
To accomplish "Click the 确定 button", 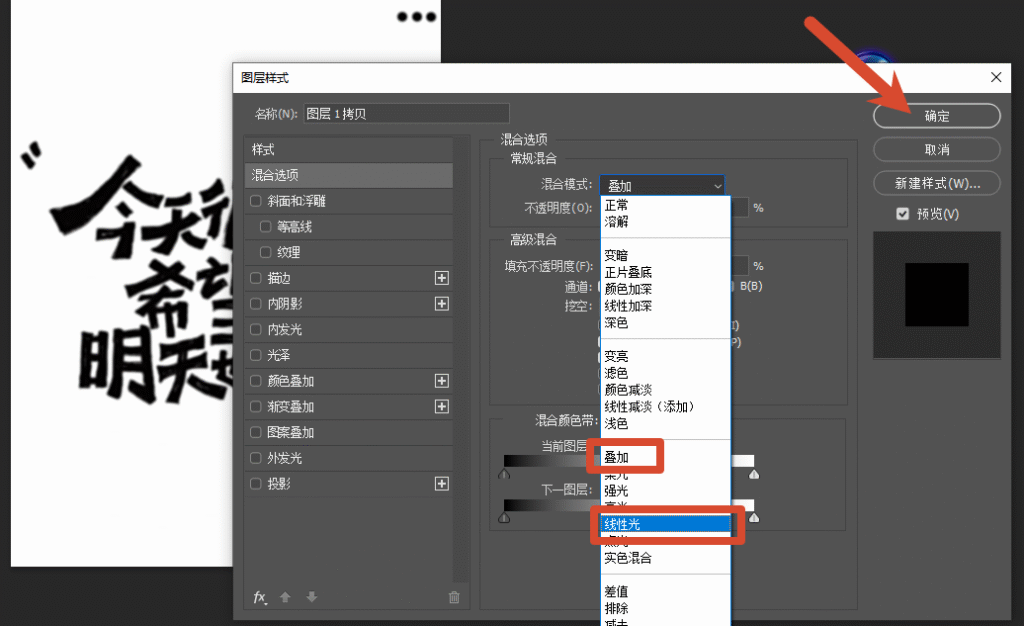I will pyautogui.click(x=936, y=116).
